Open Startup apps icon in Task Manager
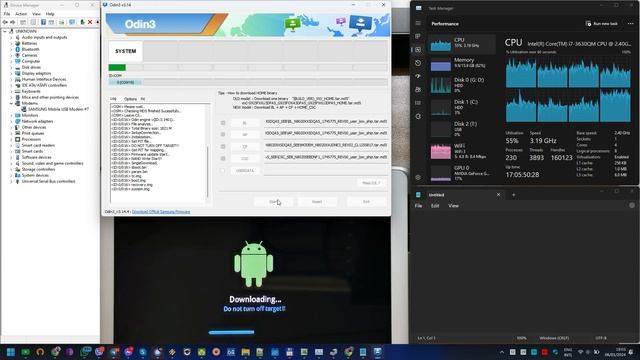This screenshot has width=640, height=360. coord(418,76)
